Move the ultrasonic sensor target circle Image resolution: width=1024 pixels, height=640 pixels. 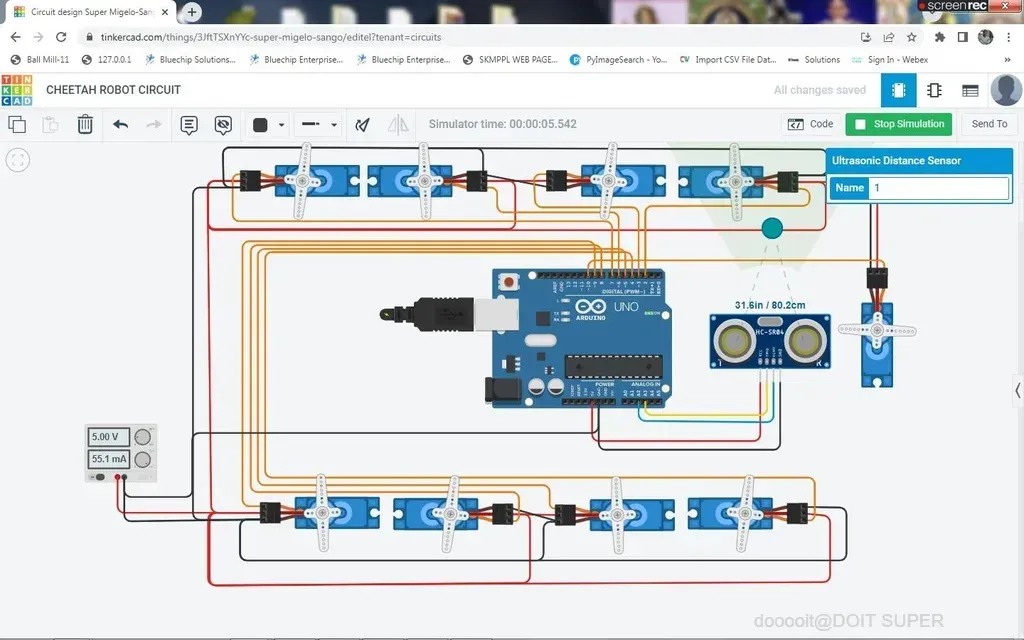tap(772, 228)
